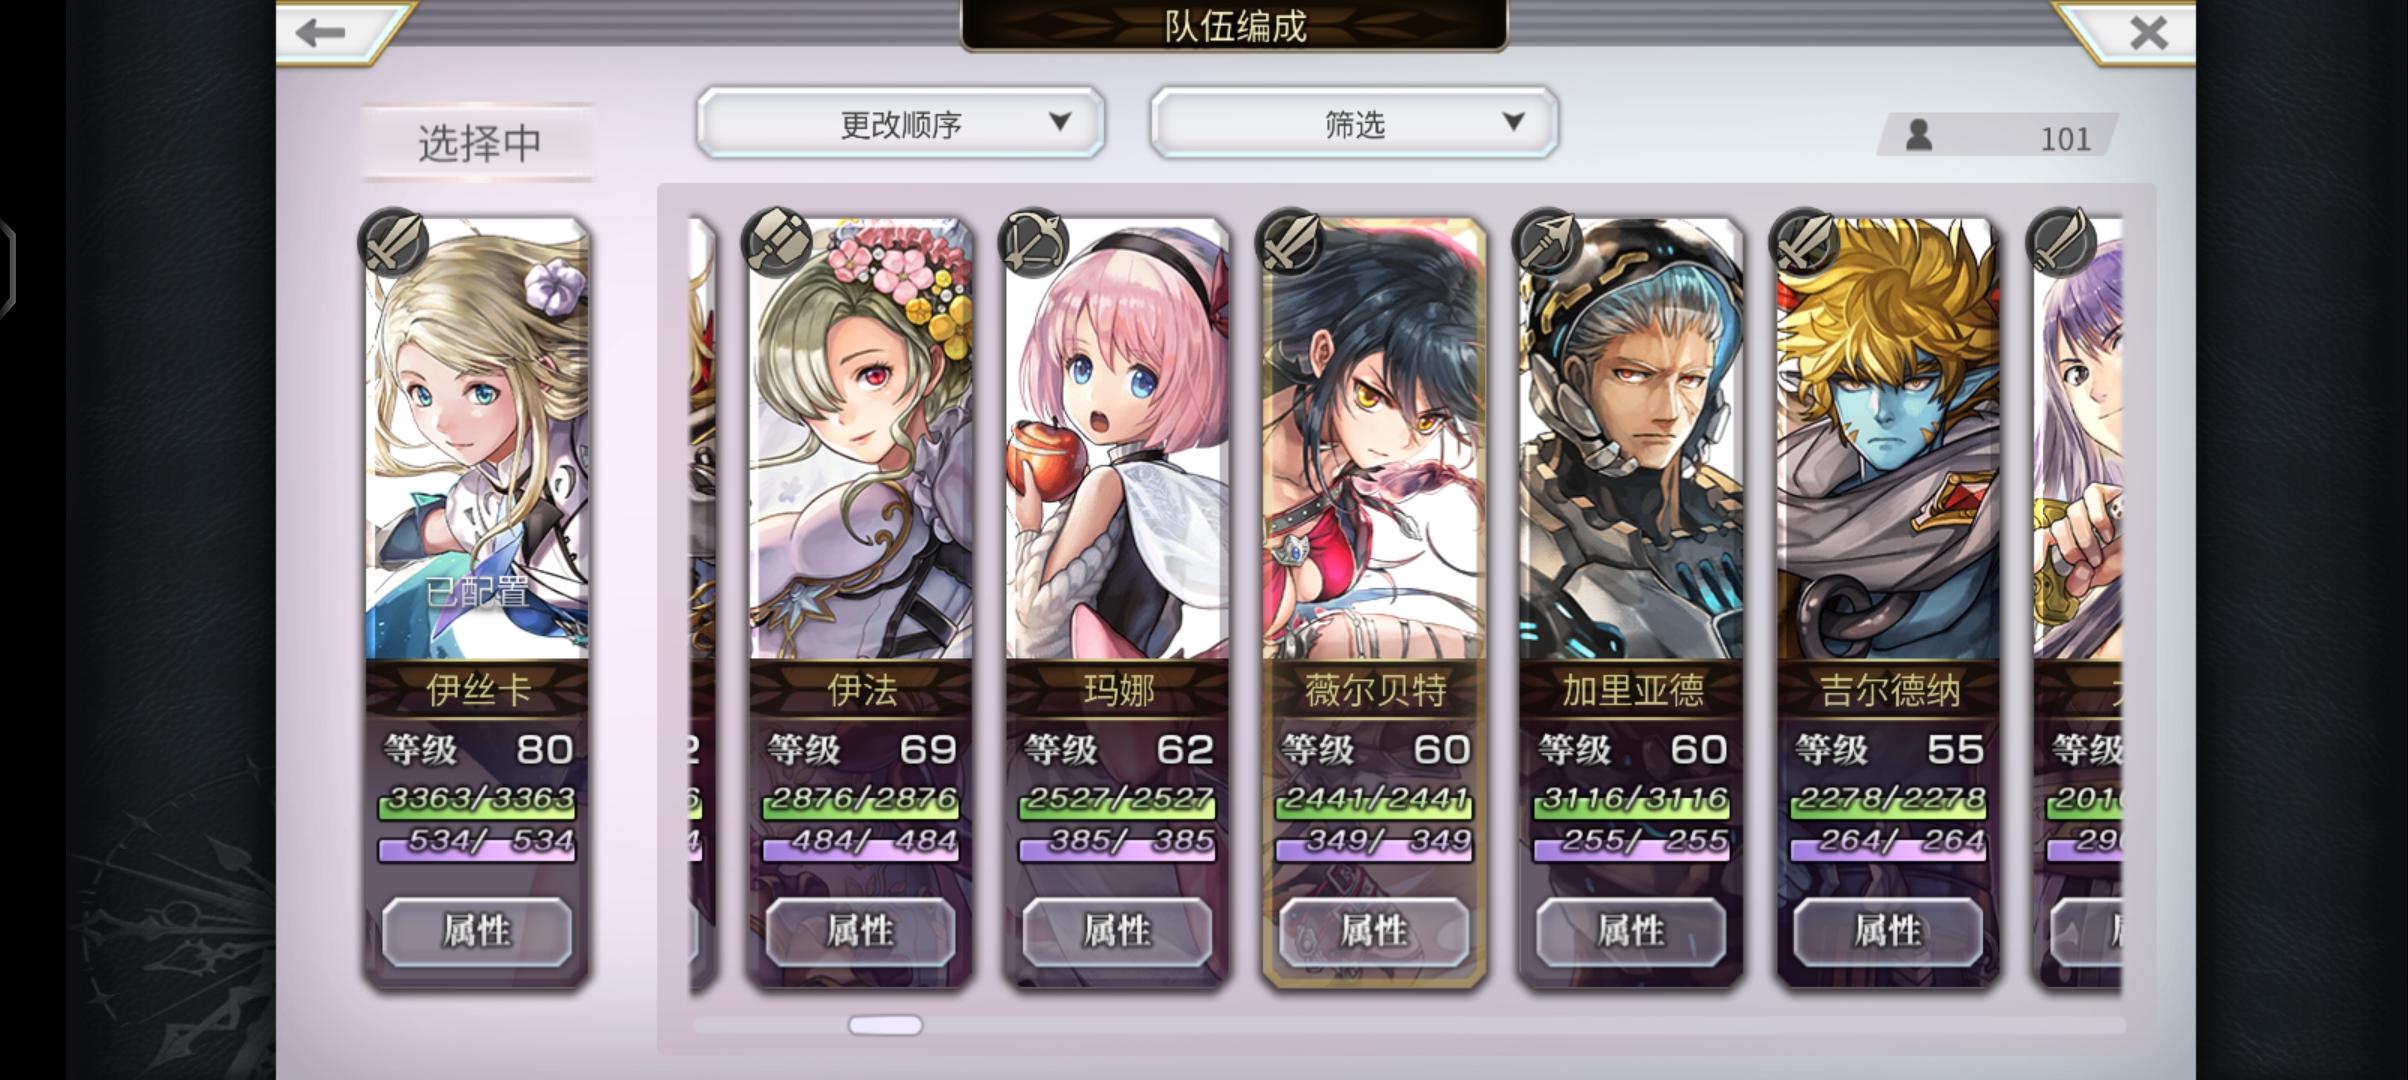
Task: Open 属性 for 伊法
Action: (x=861, y=931)
